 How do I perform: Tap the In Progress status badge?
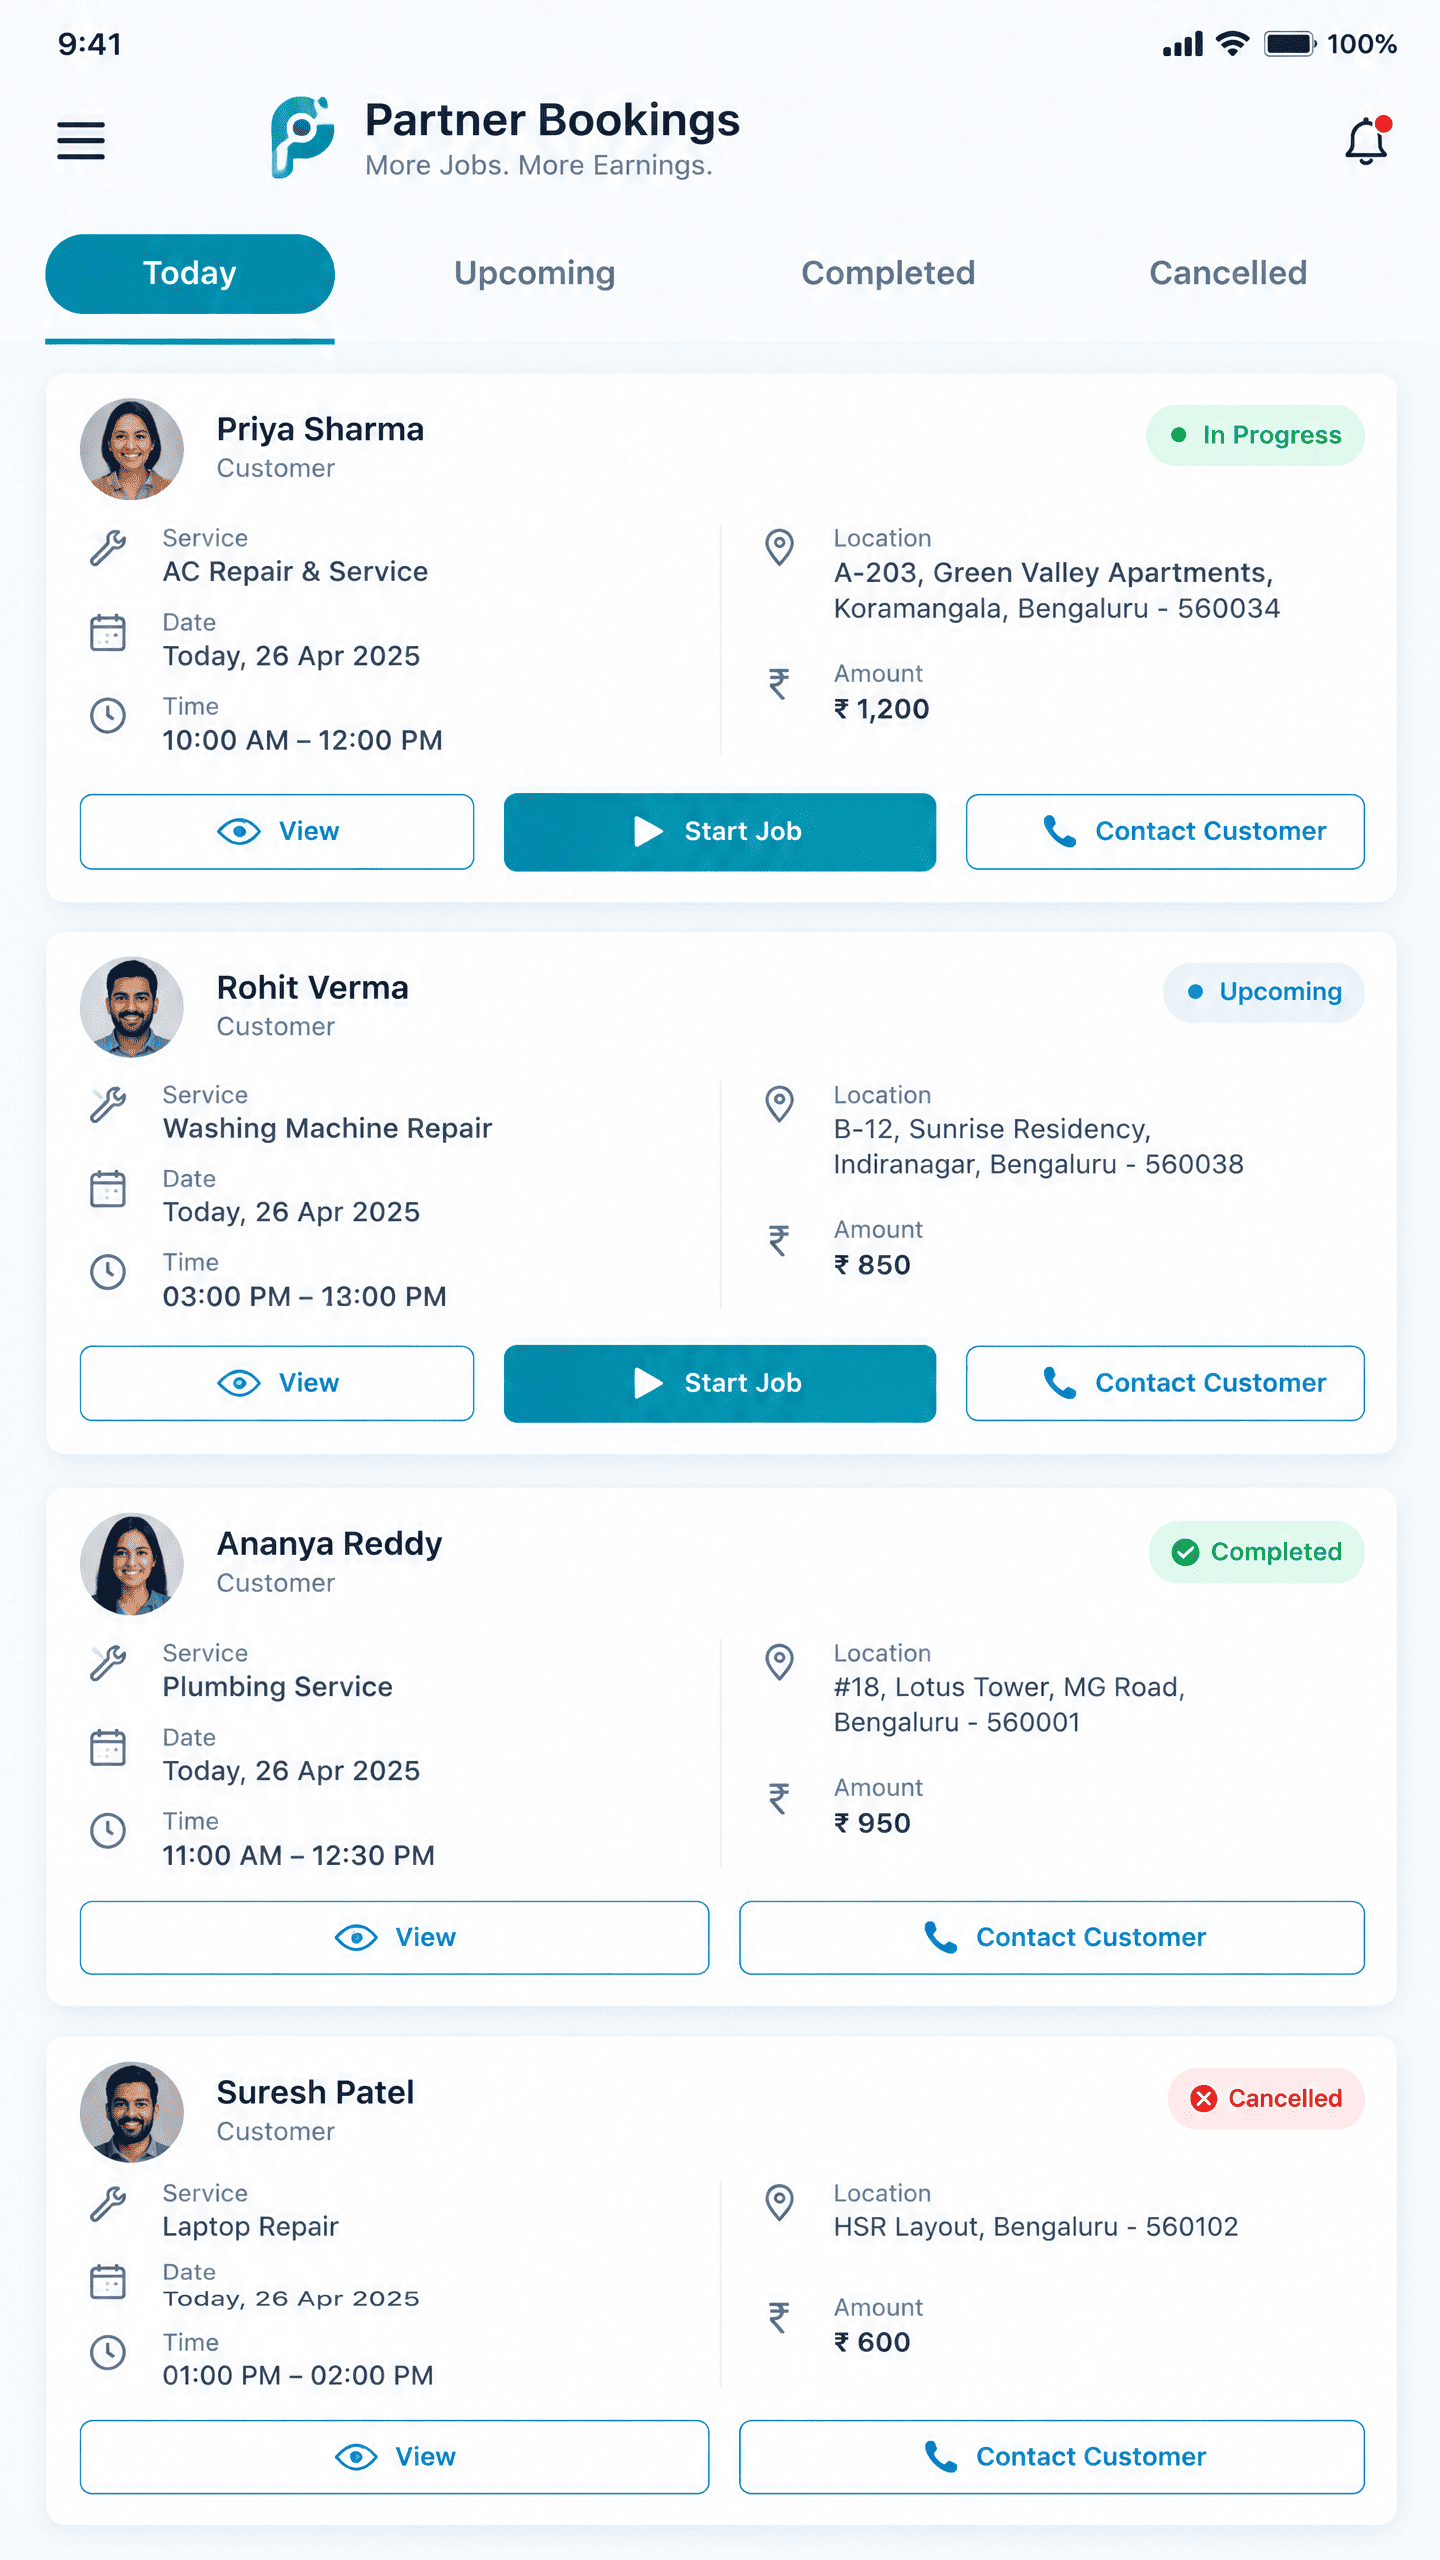click(1255, 435)
